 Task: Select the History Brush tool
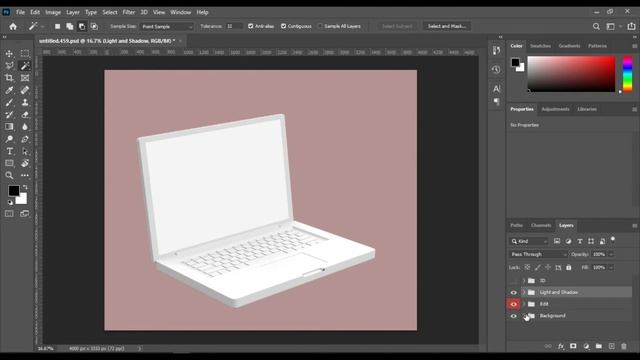9,115
